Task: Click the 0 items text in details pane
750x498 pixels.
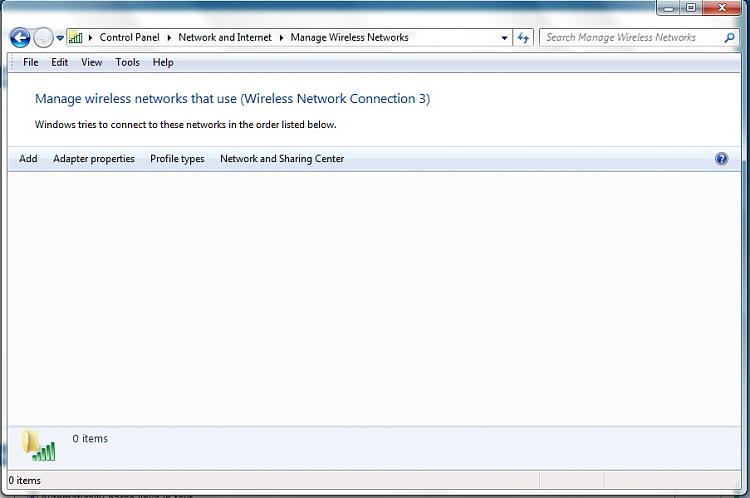Action: (x=90, y=438)
